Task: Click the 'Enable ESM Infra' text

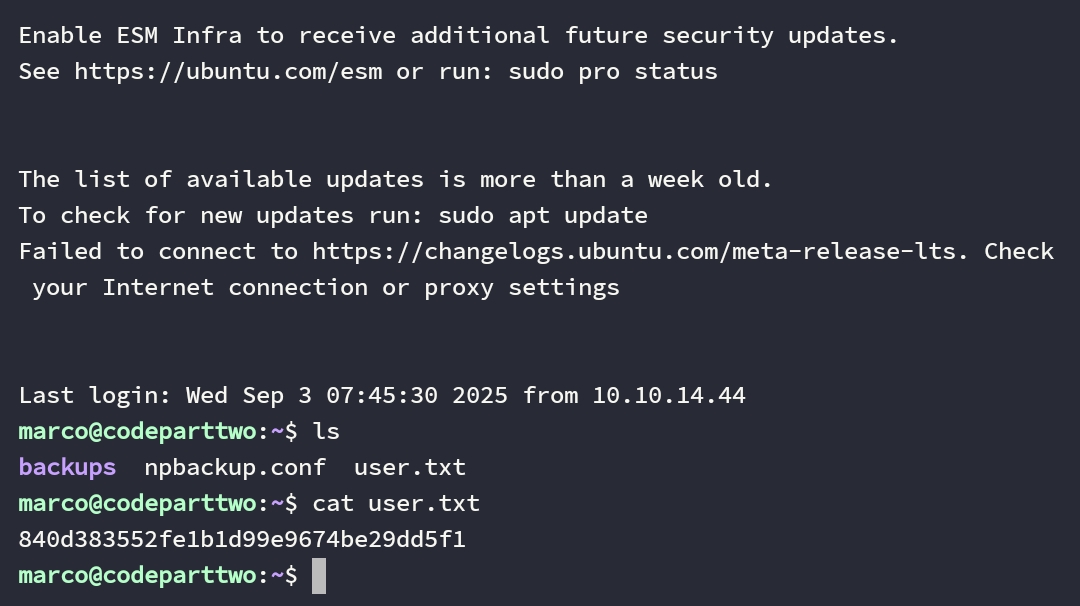Action: 130,36
